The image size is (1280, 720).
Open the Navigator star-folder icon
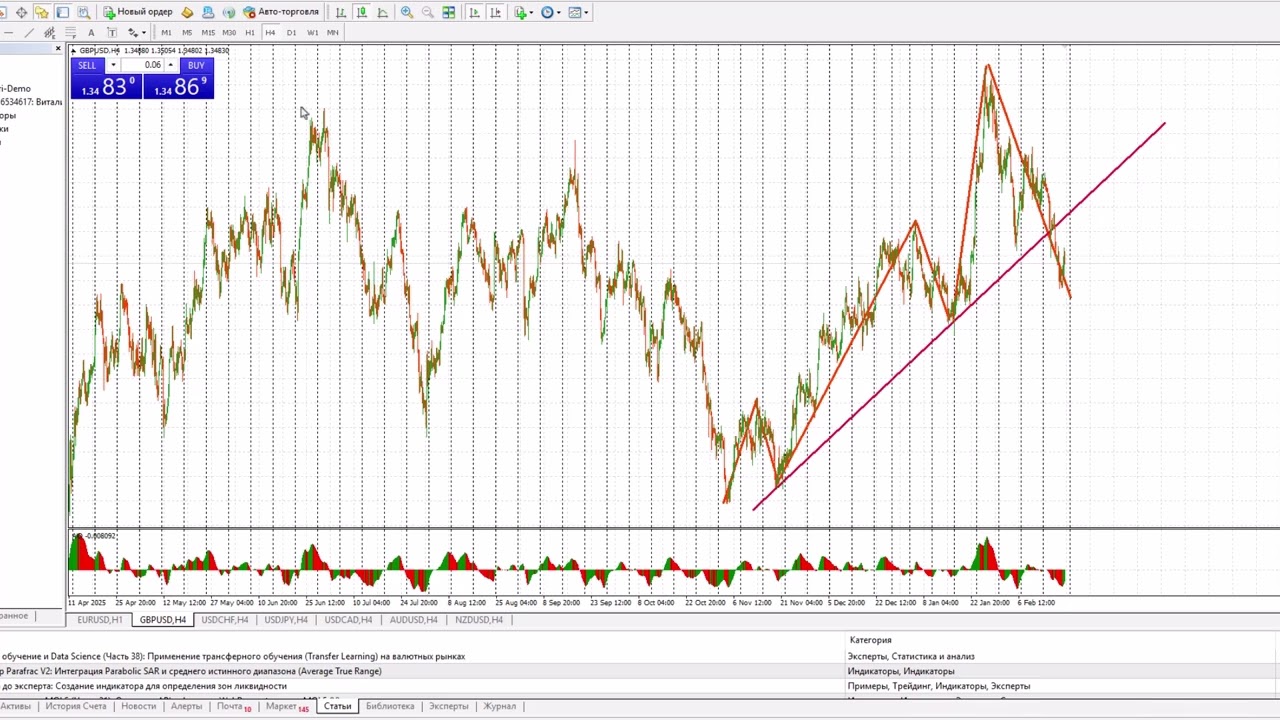pos(42,12)
